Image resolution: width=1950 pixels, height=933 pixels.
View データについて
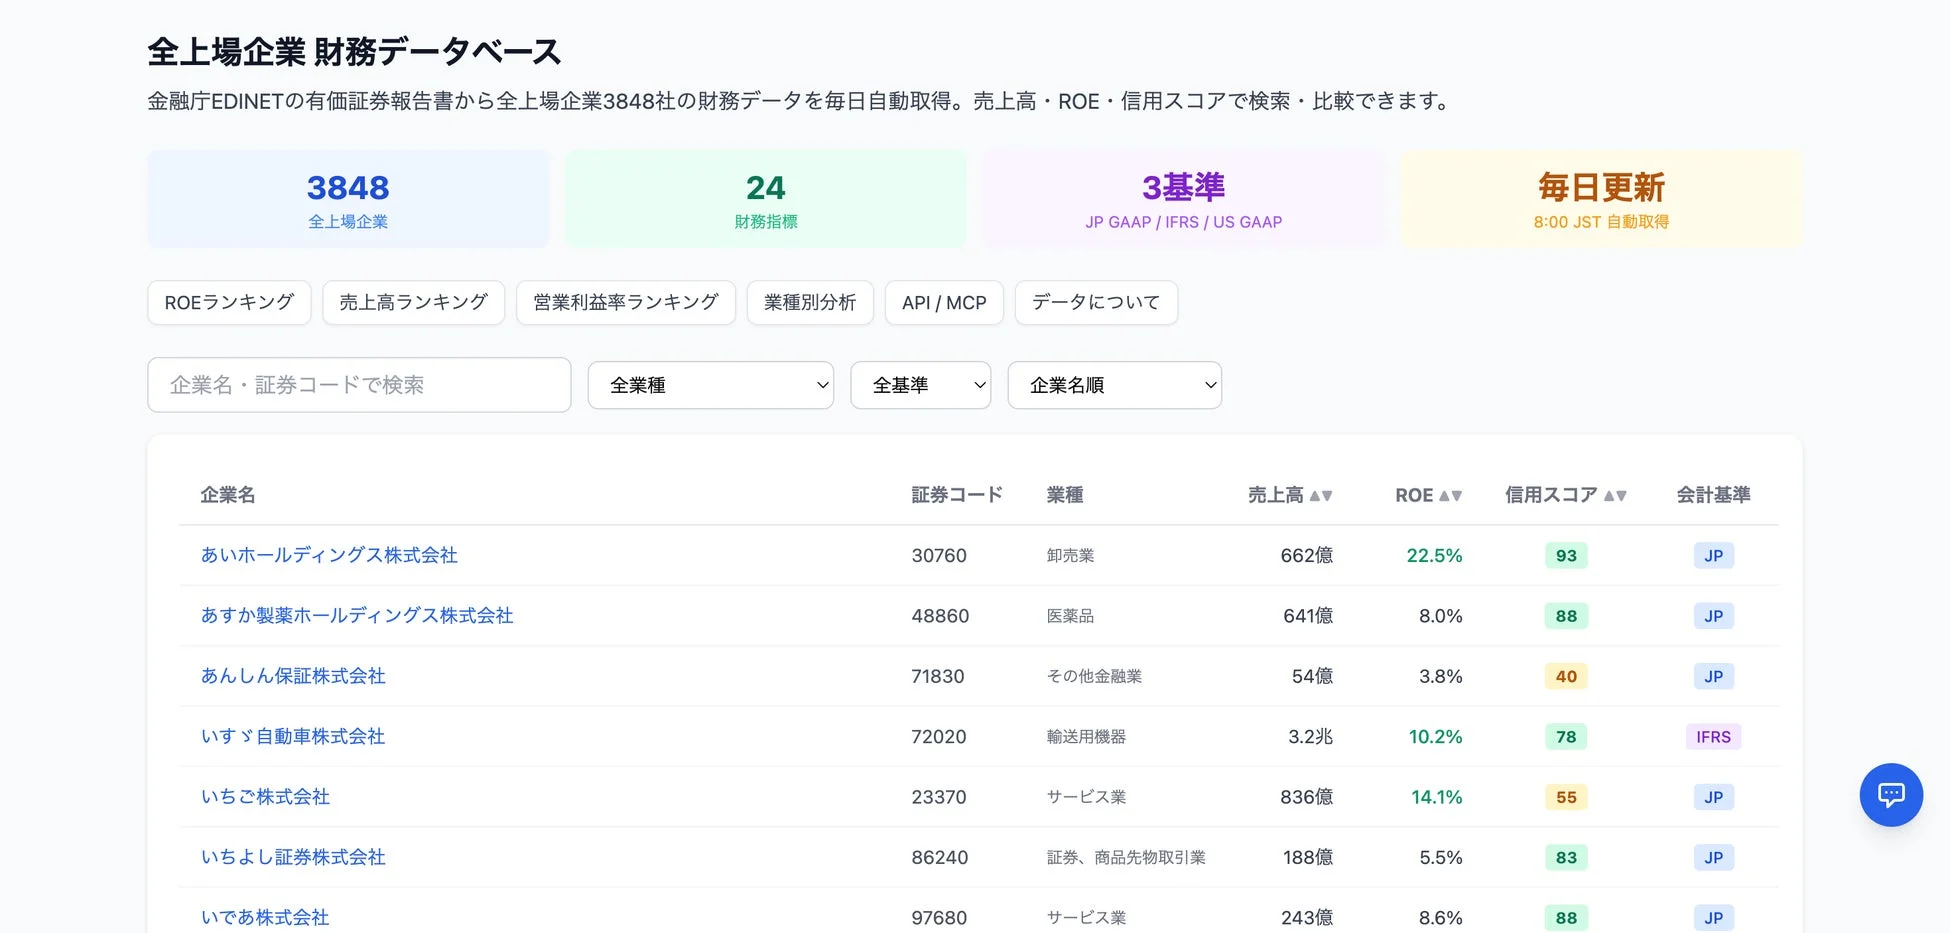[1096, 302]
